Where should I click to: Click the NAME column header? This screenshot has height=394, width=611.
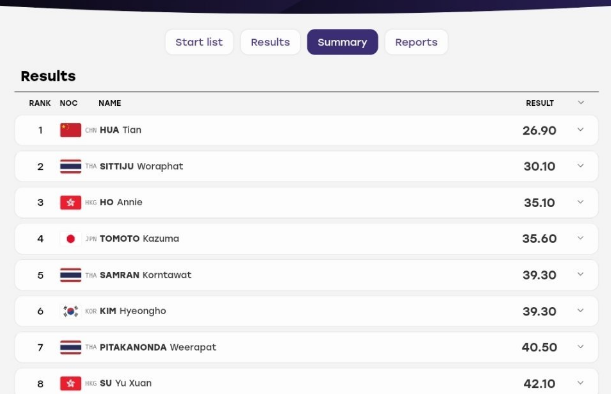click(109, 103)
